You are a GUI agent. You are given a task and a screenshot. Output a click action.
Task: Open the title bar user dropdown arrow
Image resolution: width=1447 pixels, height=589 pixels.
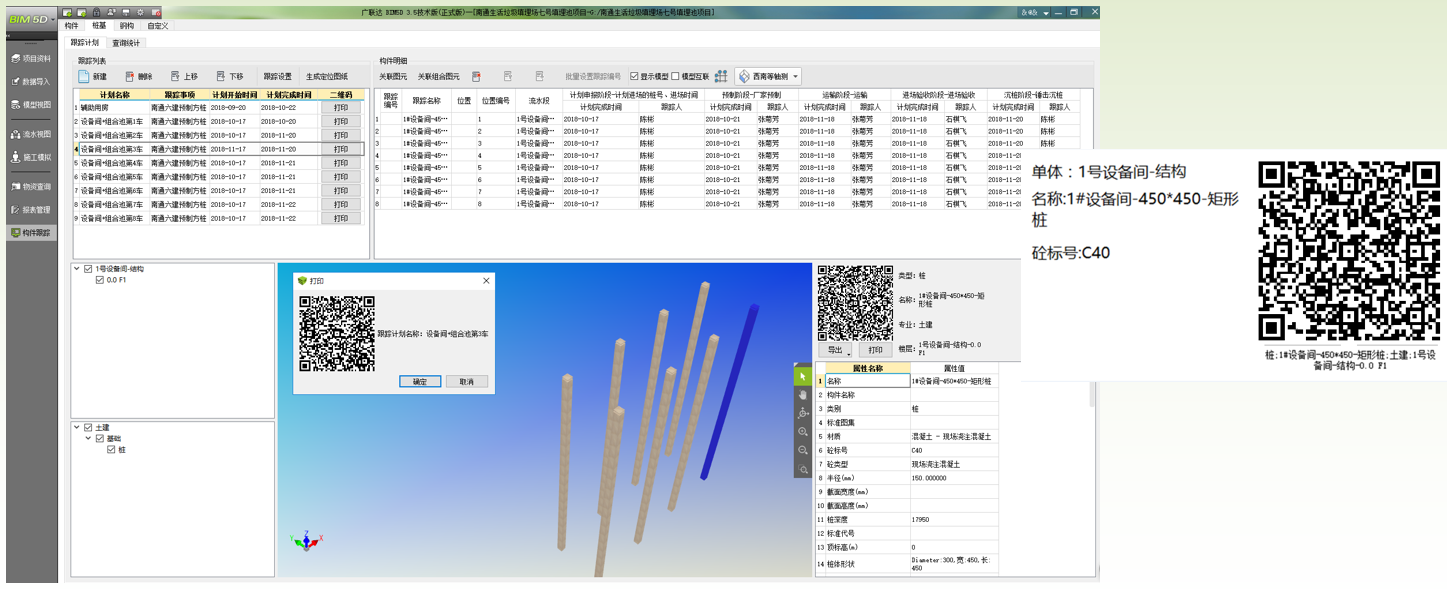point(1046,13)
